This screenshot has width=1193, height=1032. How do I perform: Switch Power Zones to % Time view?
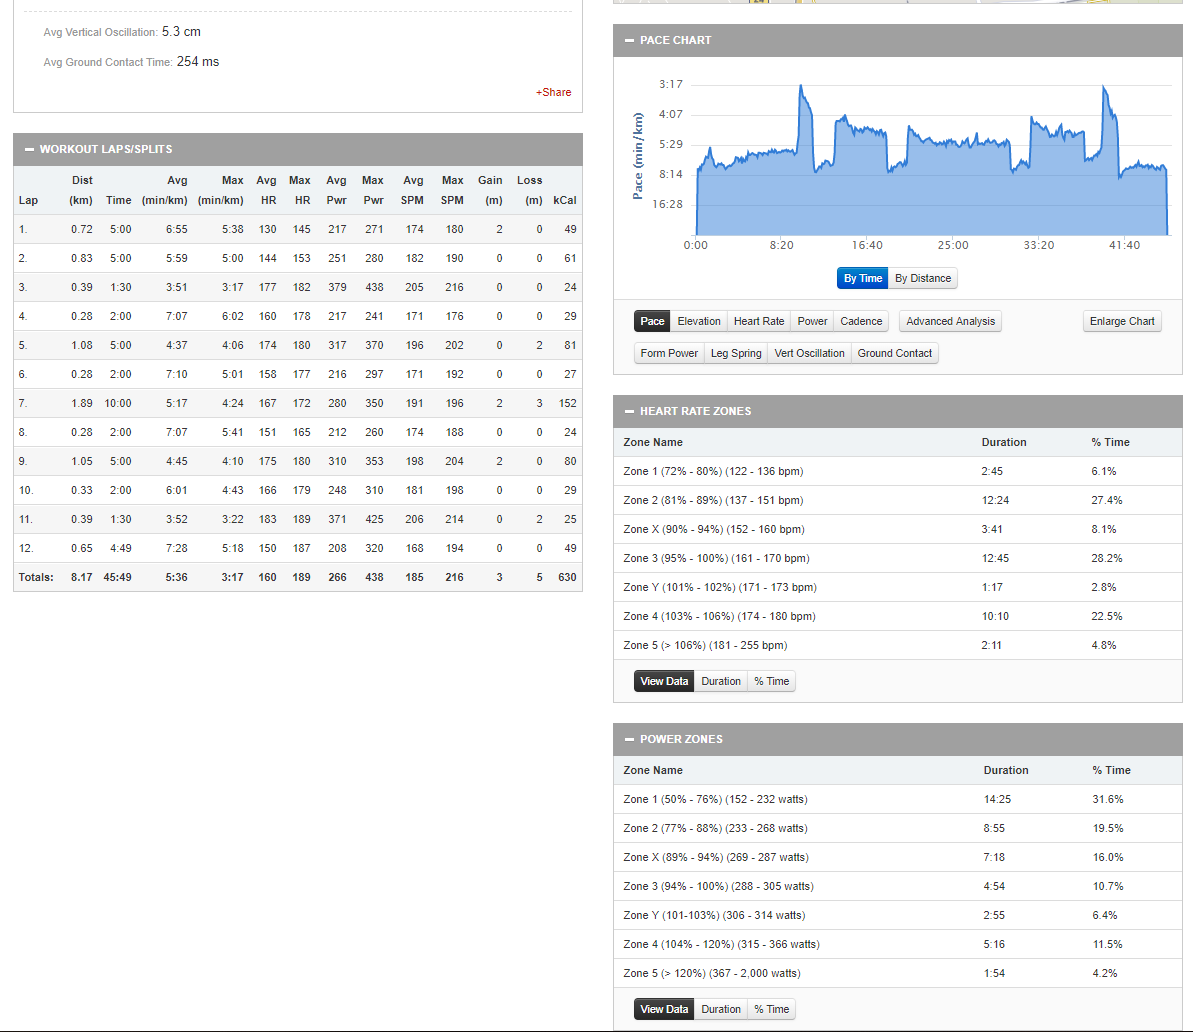[x=771, y=1009]
